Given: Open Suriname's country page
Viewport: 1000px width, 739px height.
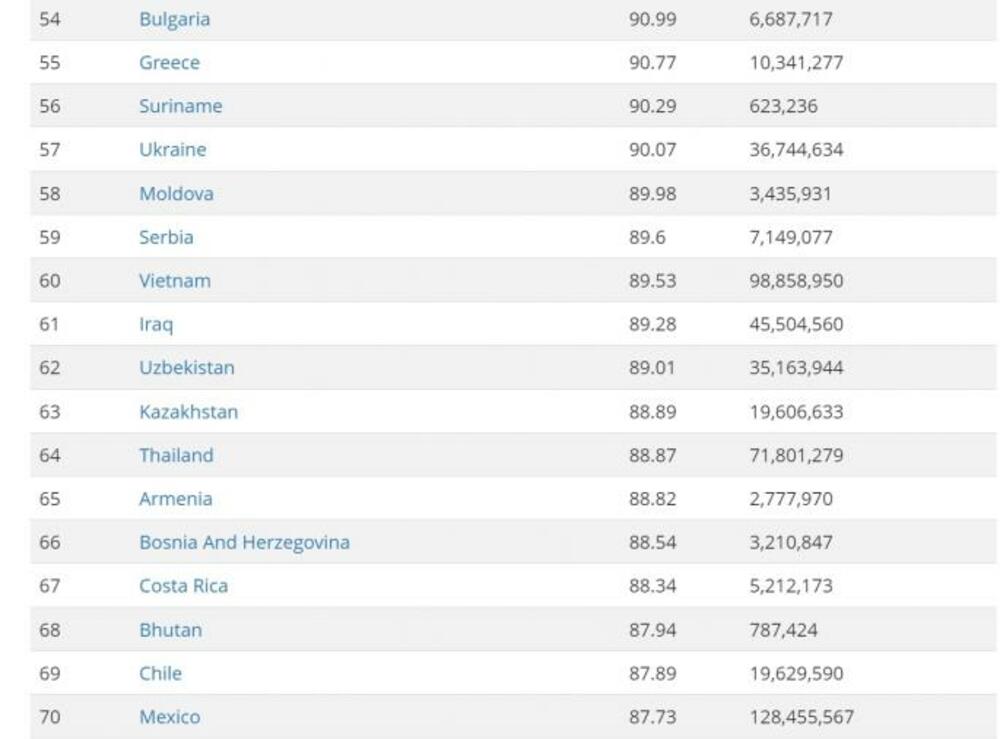Looking at the screenshot, I should click(180, 106).
